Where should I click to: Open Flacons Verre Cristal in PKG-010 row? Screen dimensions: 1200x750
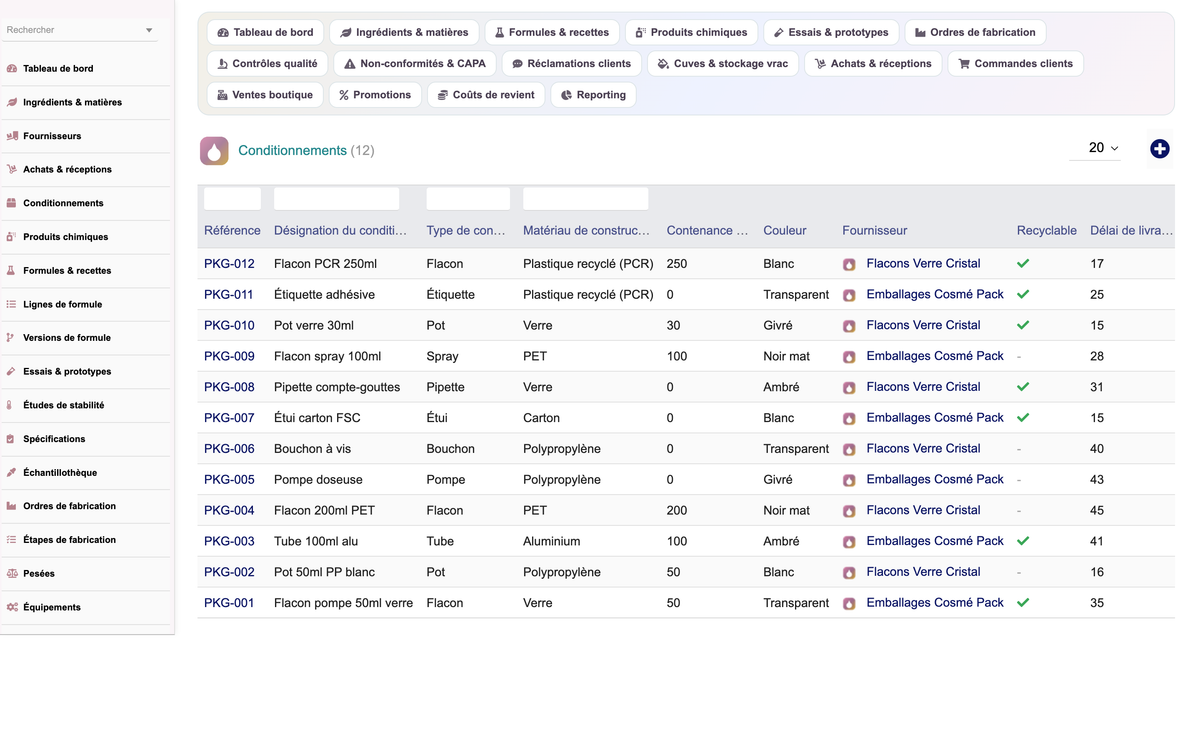[x=923, y=325]
